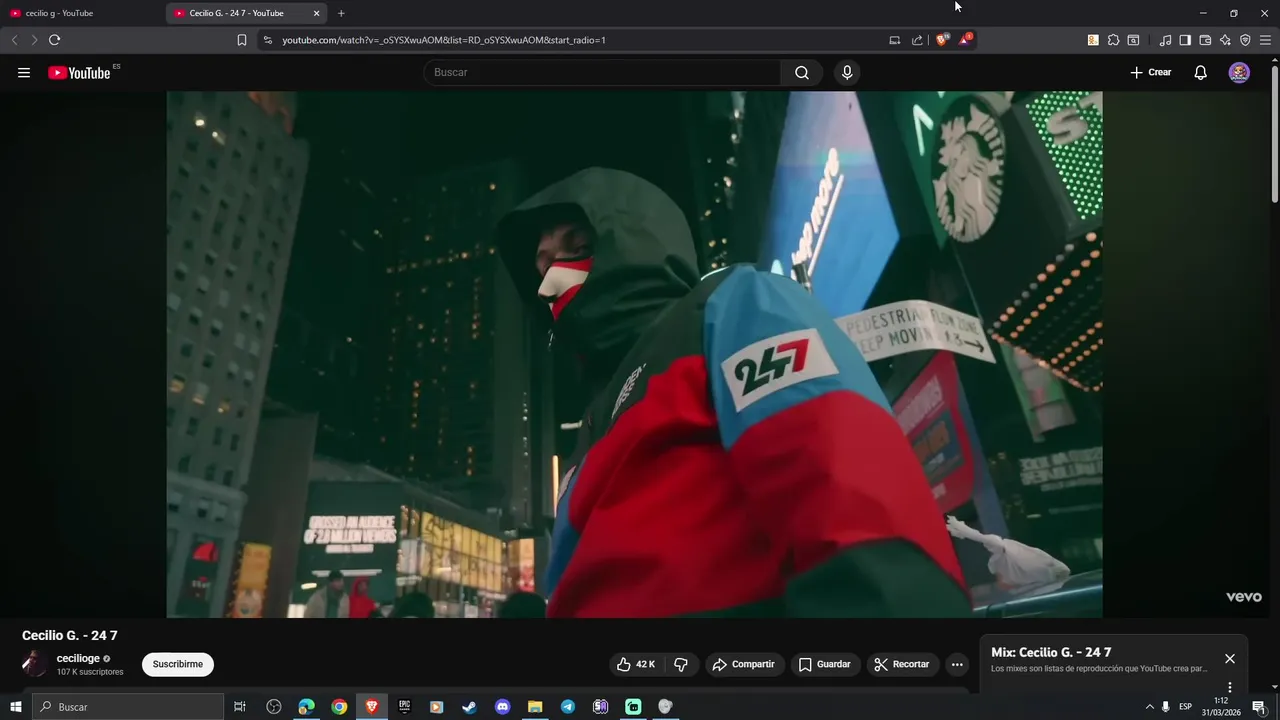Open the Brave VPN shield icon

[1245, 40]
